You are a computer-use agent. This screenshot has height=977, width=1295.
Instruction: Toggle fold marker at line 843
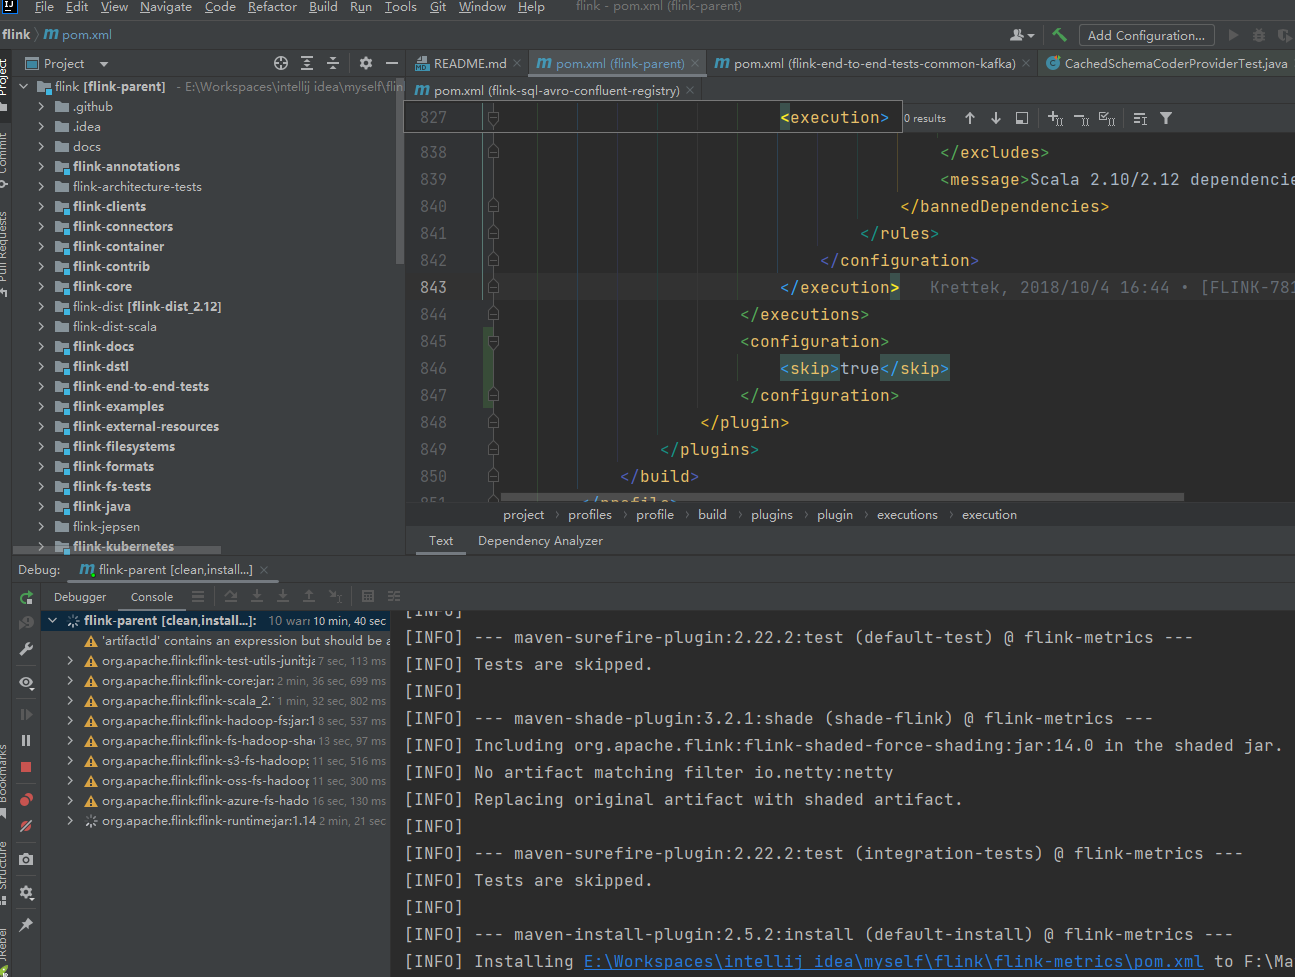pyautogui.click(x=493, y=287)
